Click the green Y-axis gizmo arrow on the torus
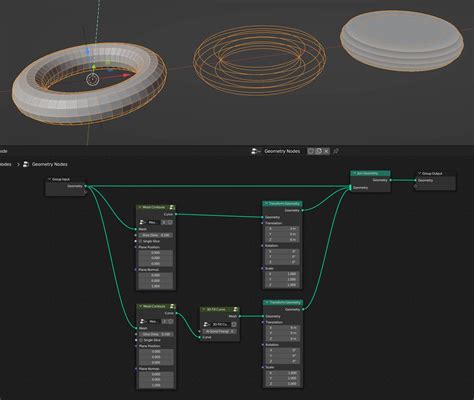 click(94, 67)
